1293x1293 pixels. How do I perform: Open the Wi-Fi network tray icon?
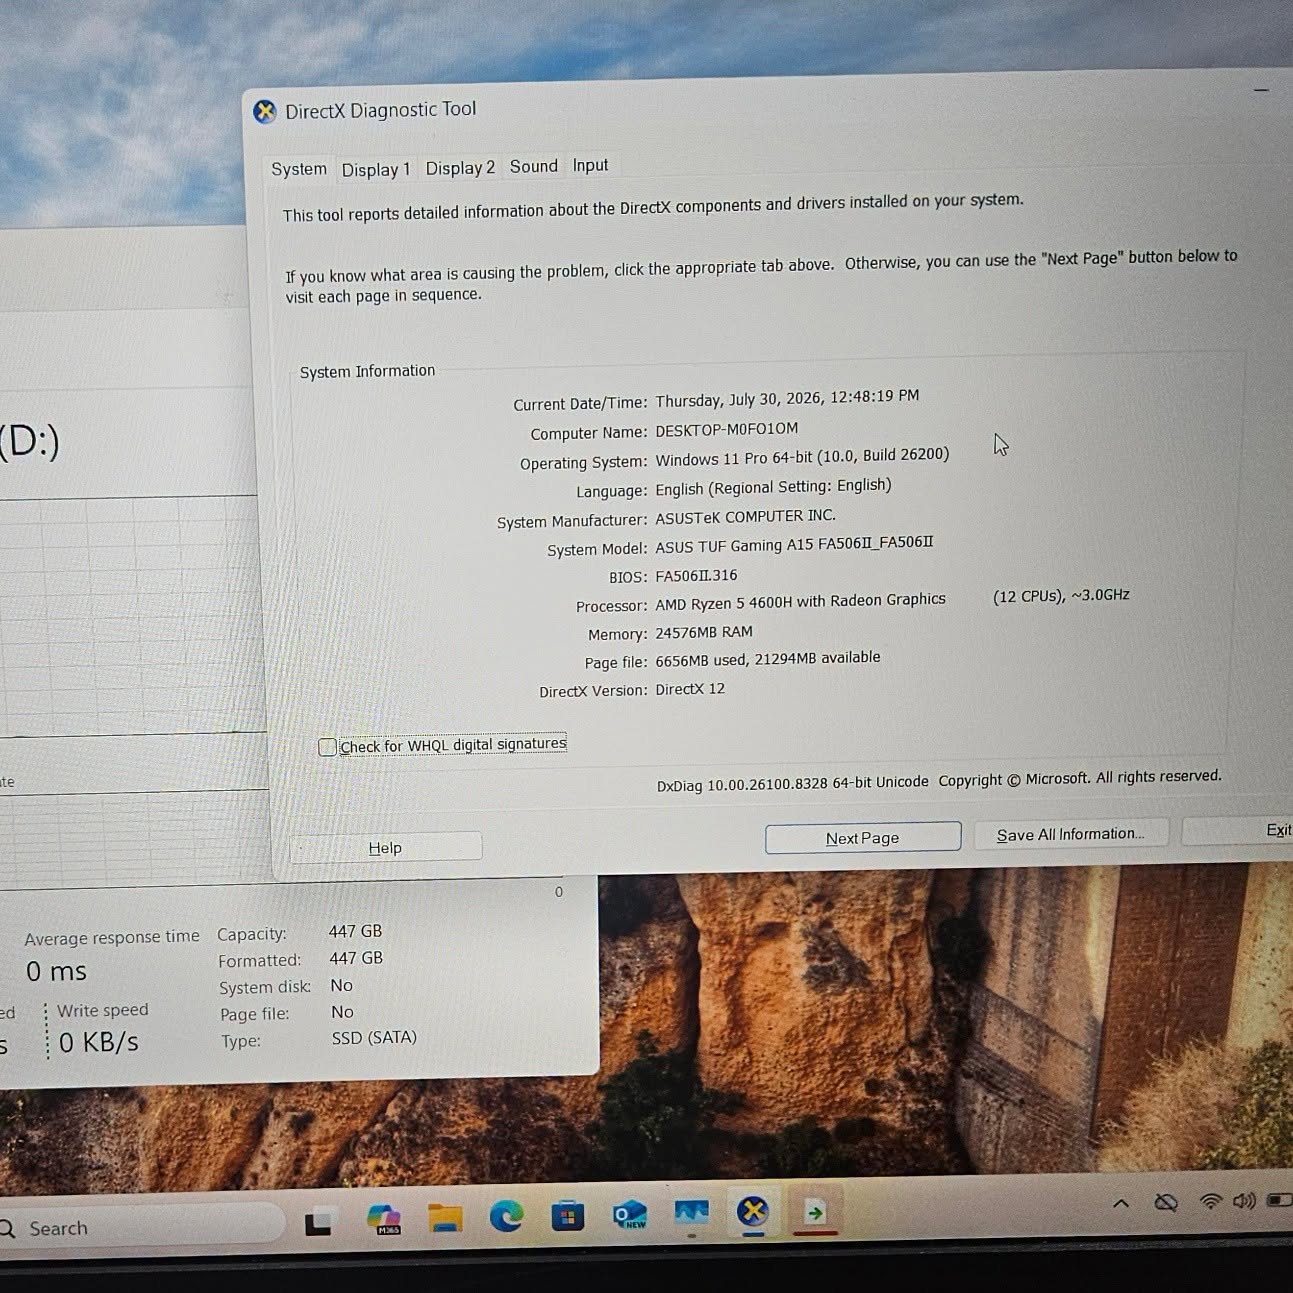tap(1211, 1201)
